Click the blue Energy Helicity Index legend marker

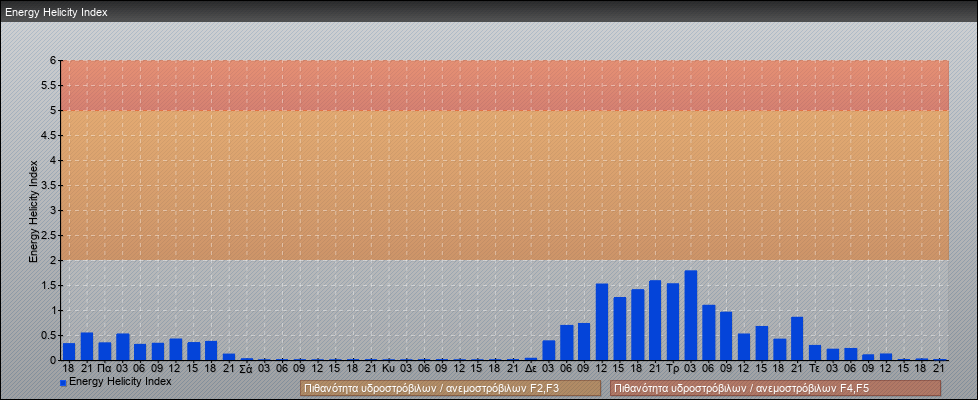(x=63, y=382)
